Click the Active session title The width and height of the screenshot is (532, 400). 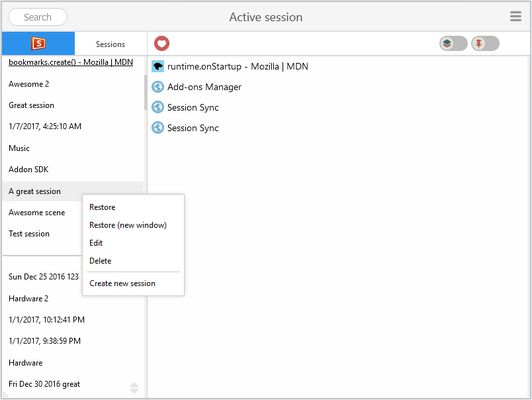[266, 17]
